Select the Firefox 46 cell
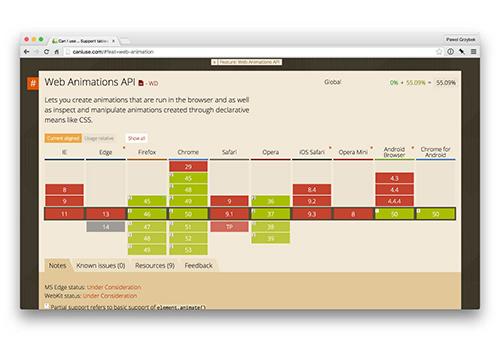 pos(147,214)
